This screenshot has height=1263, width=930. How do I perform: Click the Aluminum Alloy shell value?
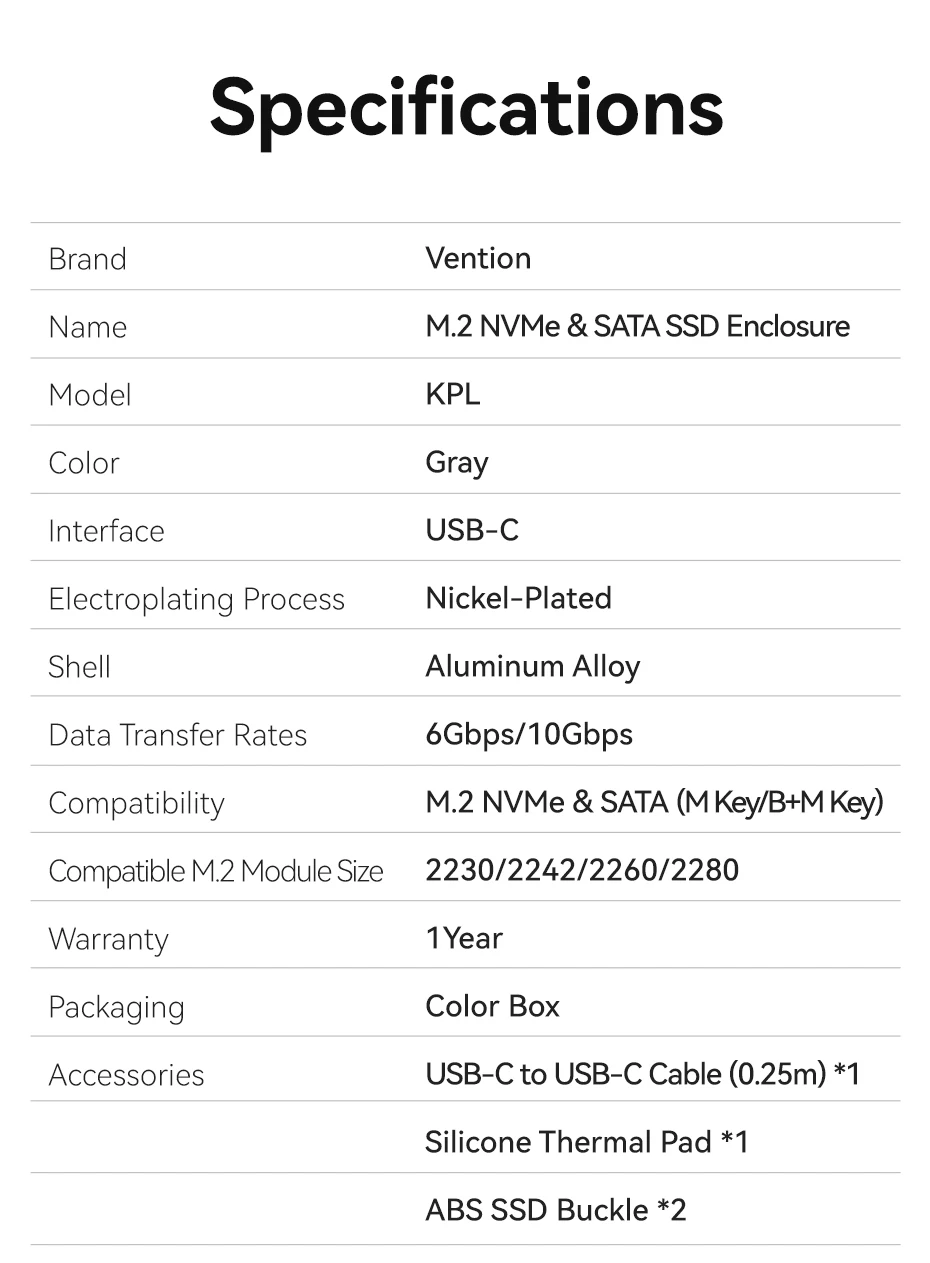point(532,666)
